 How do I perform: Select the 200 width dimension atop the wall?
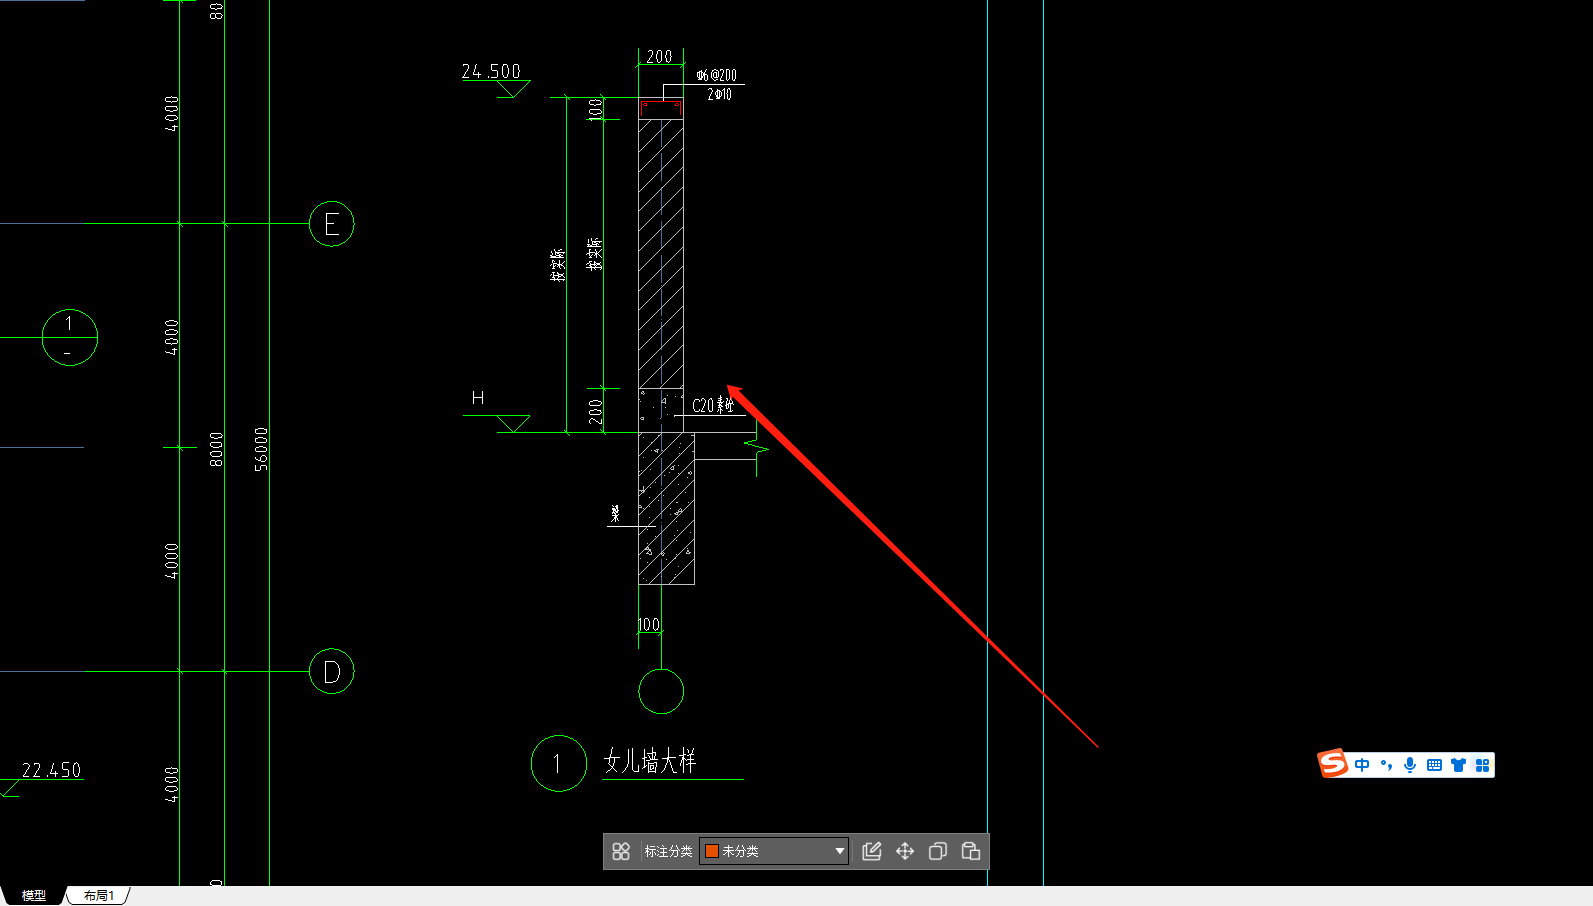tap(659, 57)
